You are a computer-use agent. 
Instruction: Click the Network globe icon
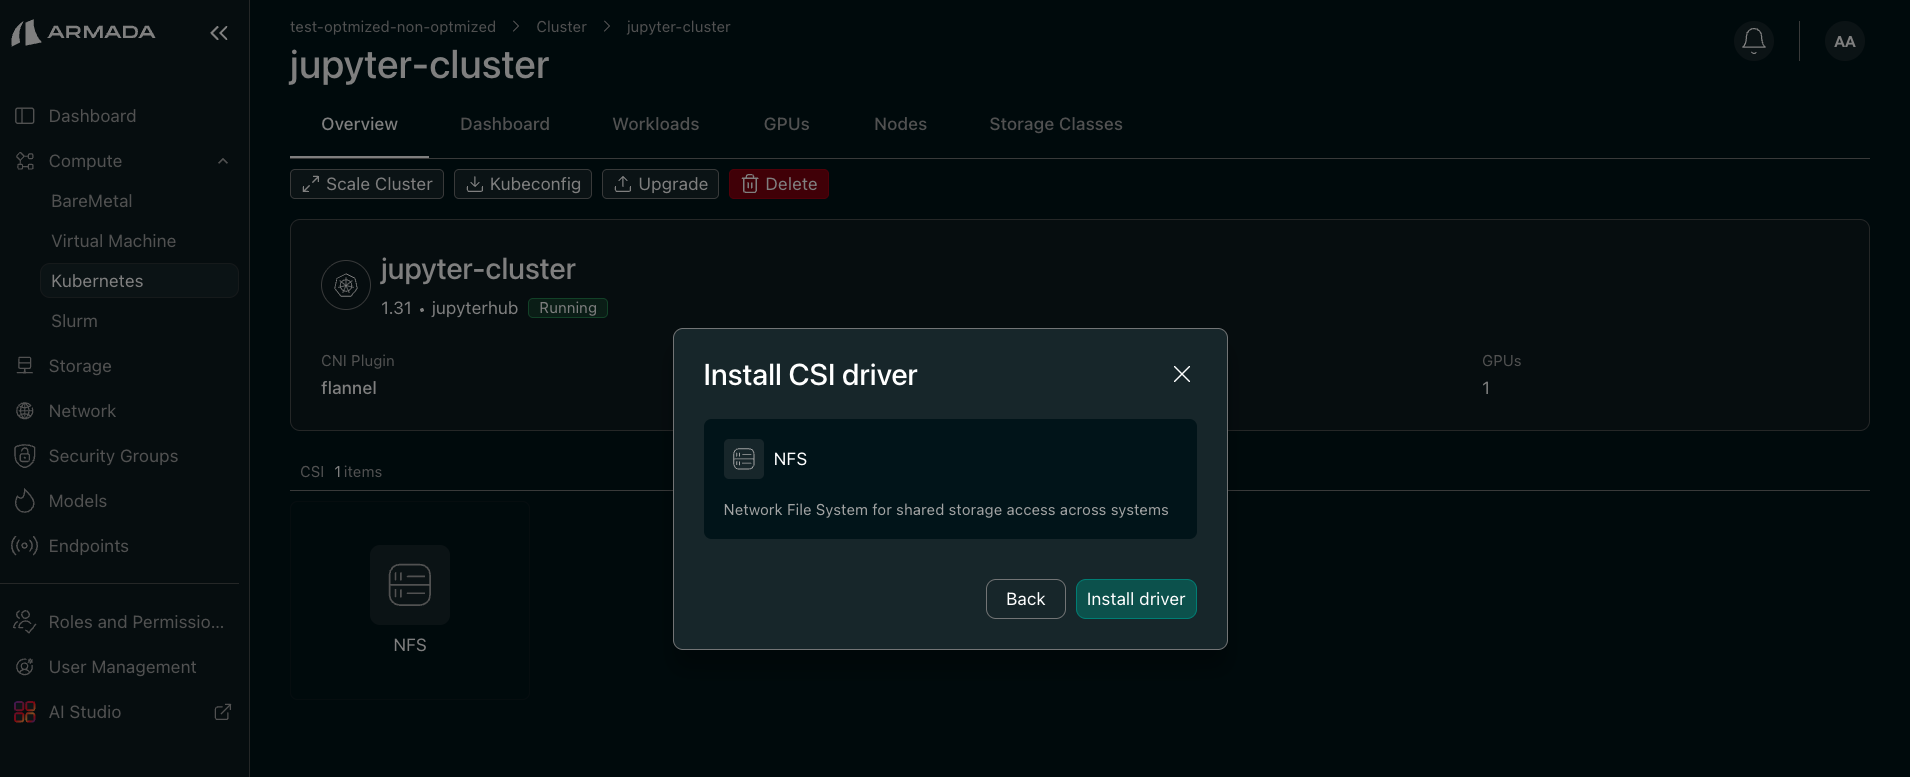(x=25, y=411)
